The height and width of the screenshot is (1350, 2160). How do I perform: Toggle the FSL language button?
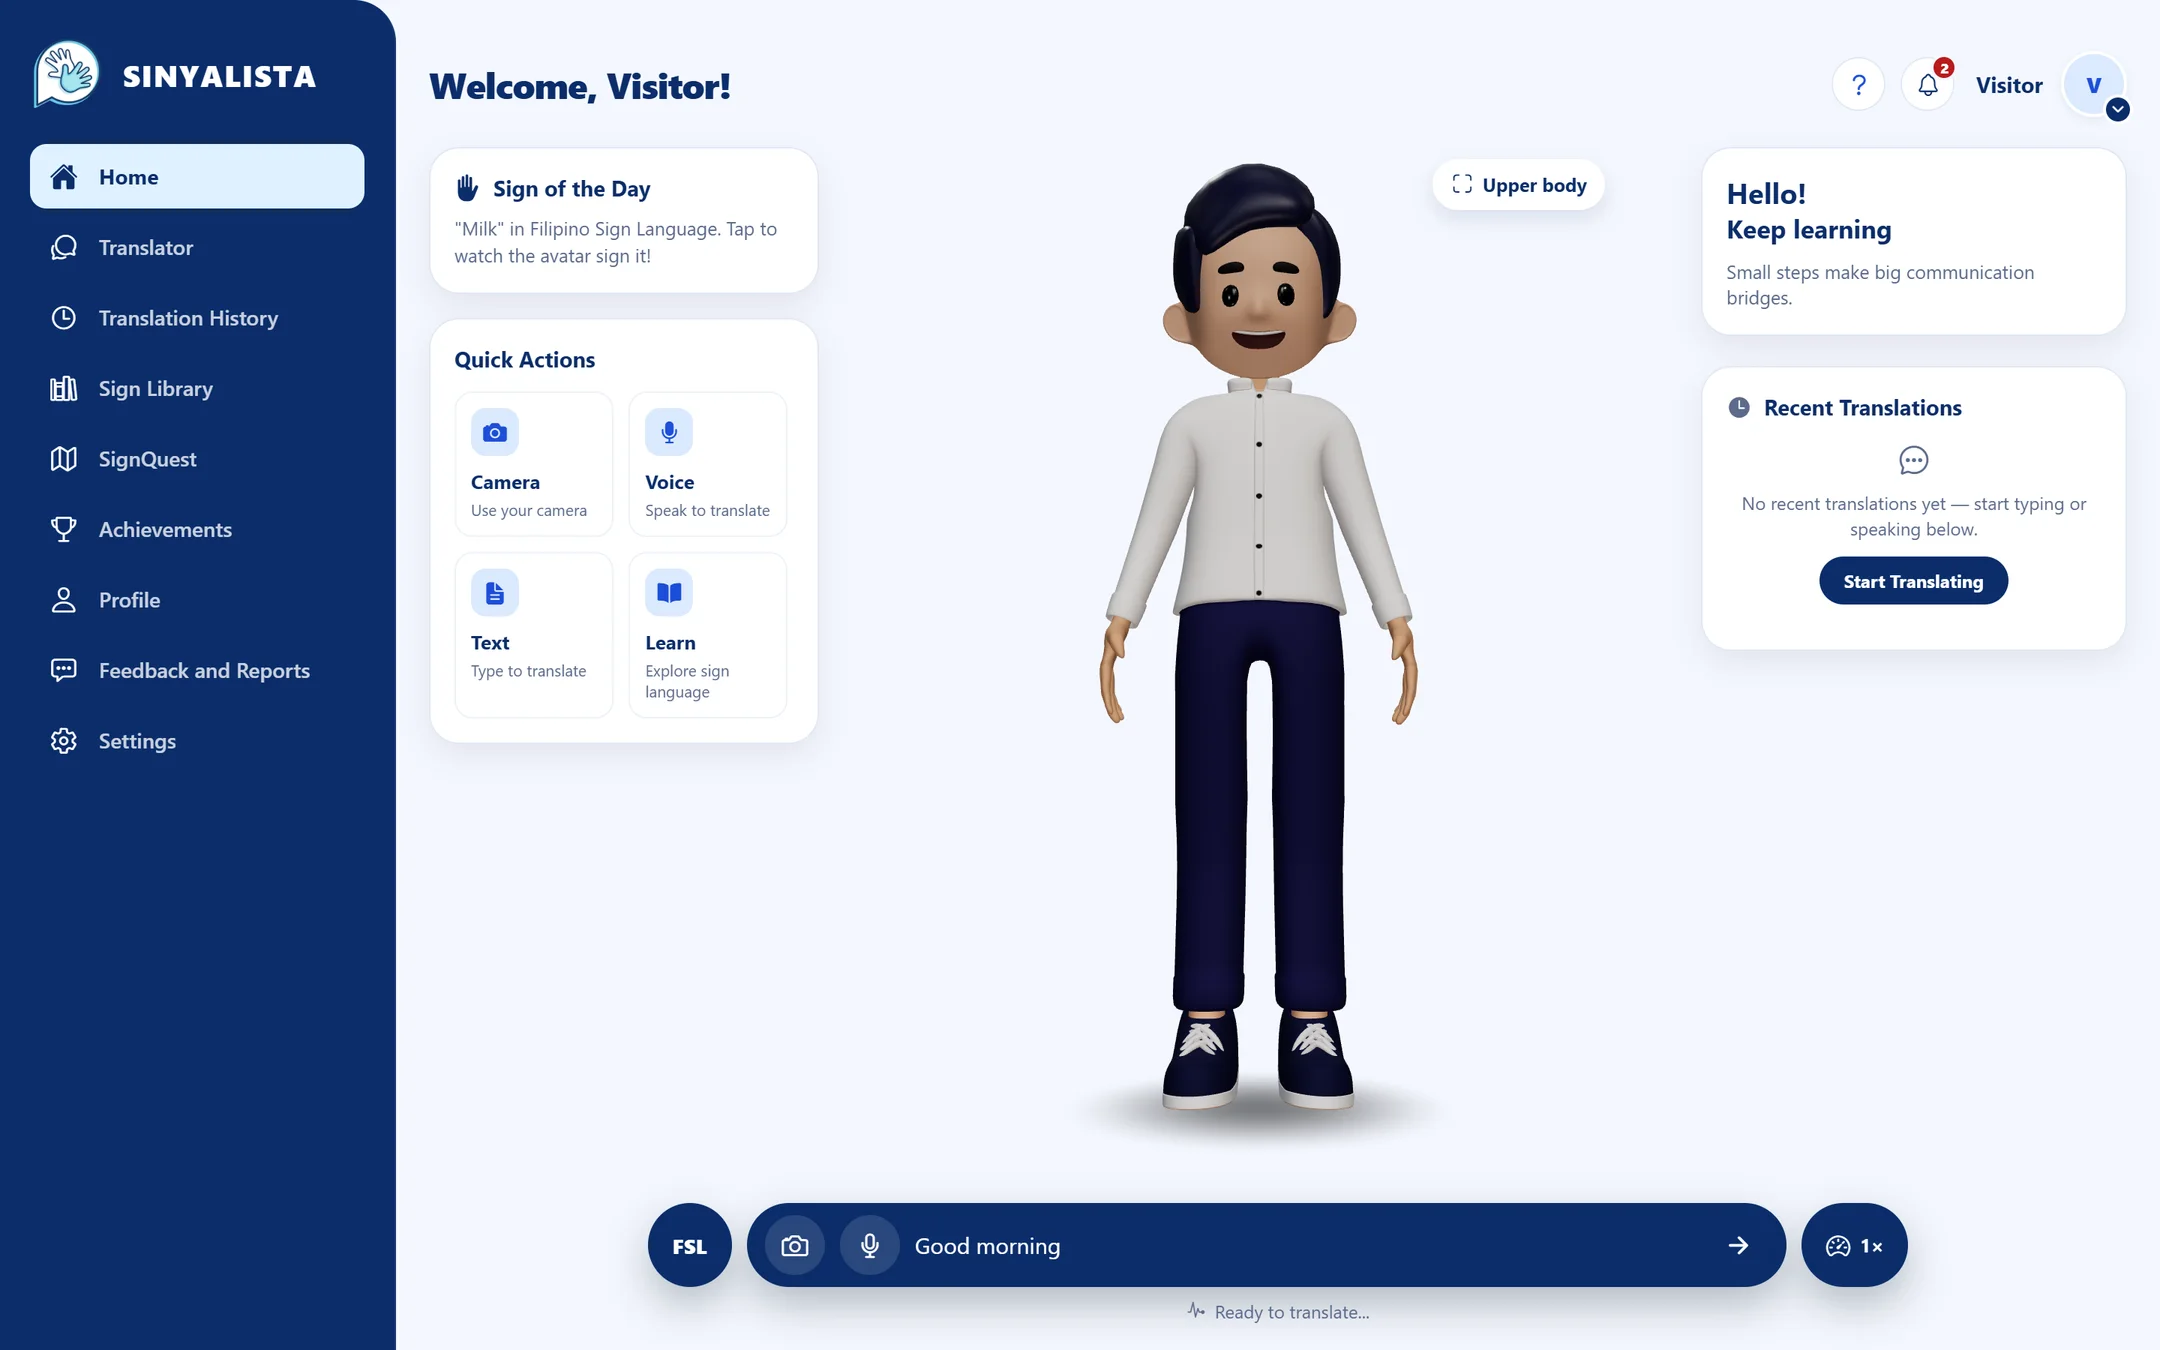pyautogui.click(x=689, y=1246)
